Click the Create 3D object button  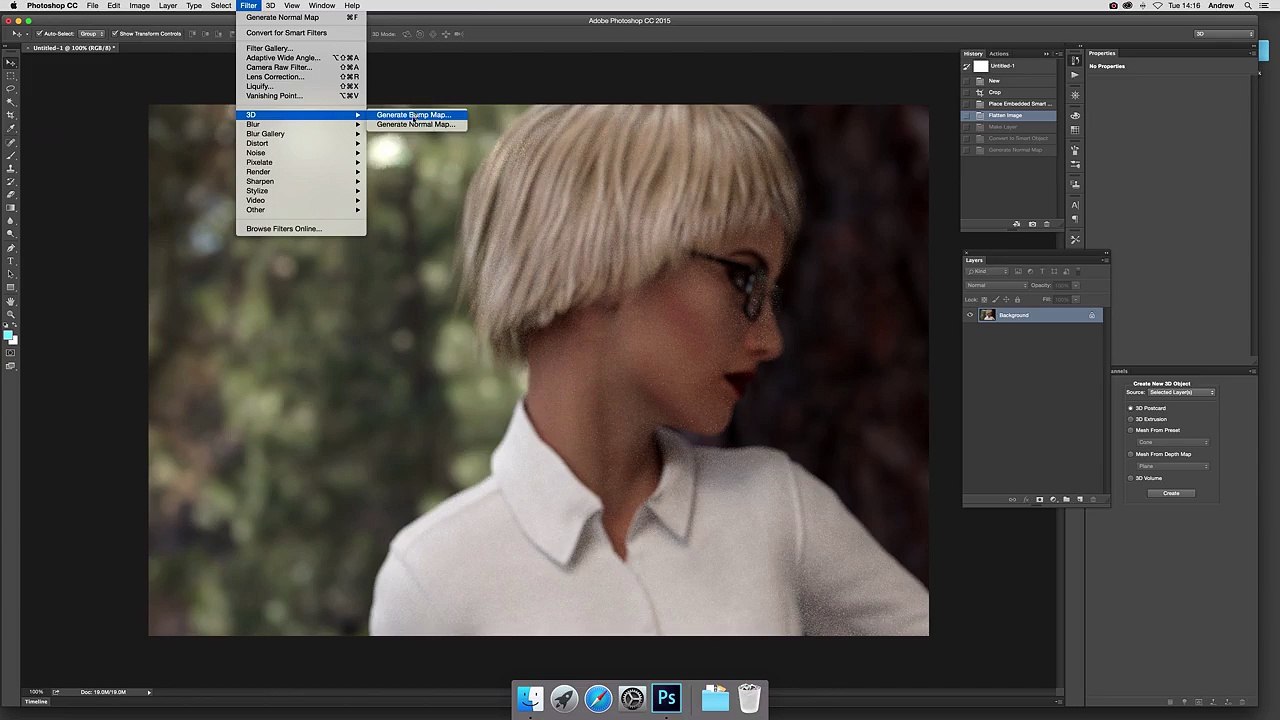[x=1171, y=493]
